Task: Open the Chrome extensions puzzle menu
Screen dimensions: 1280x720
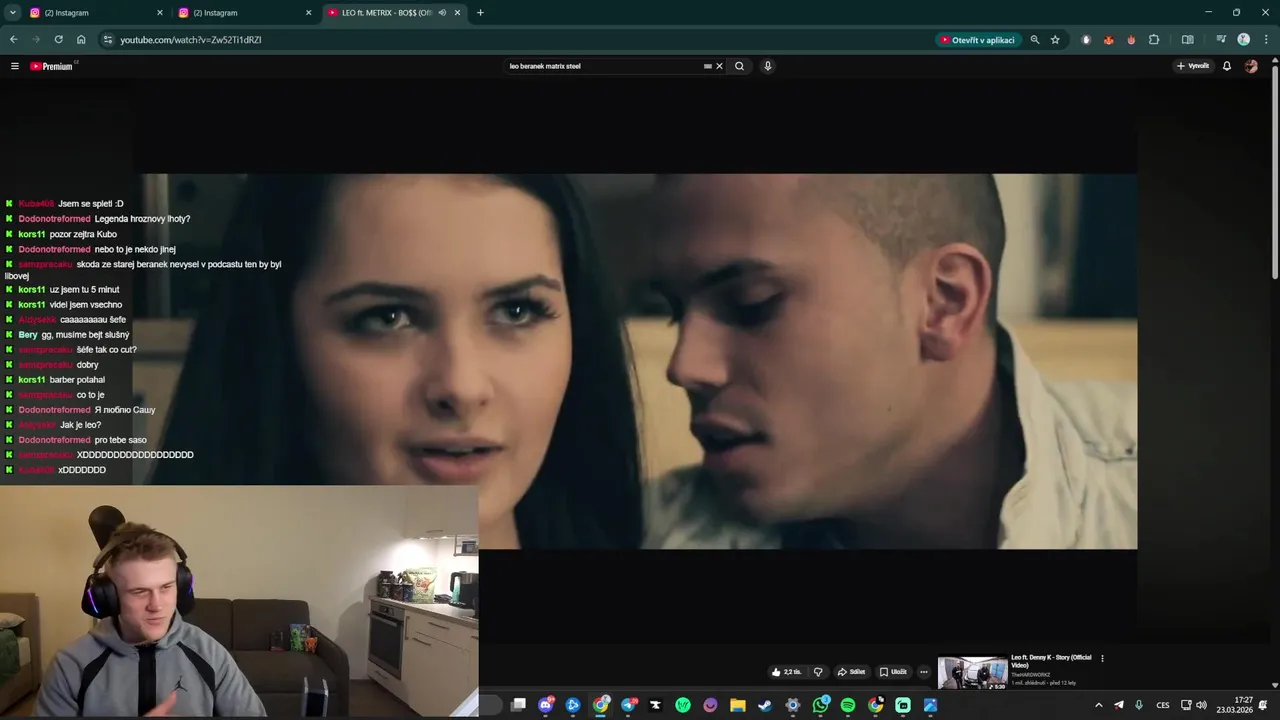Action: 1154,40
